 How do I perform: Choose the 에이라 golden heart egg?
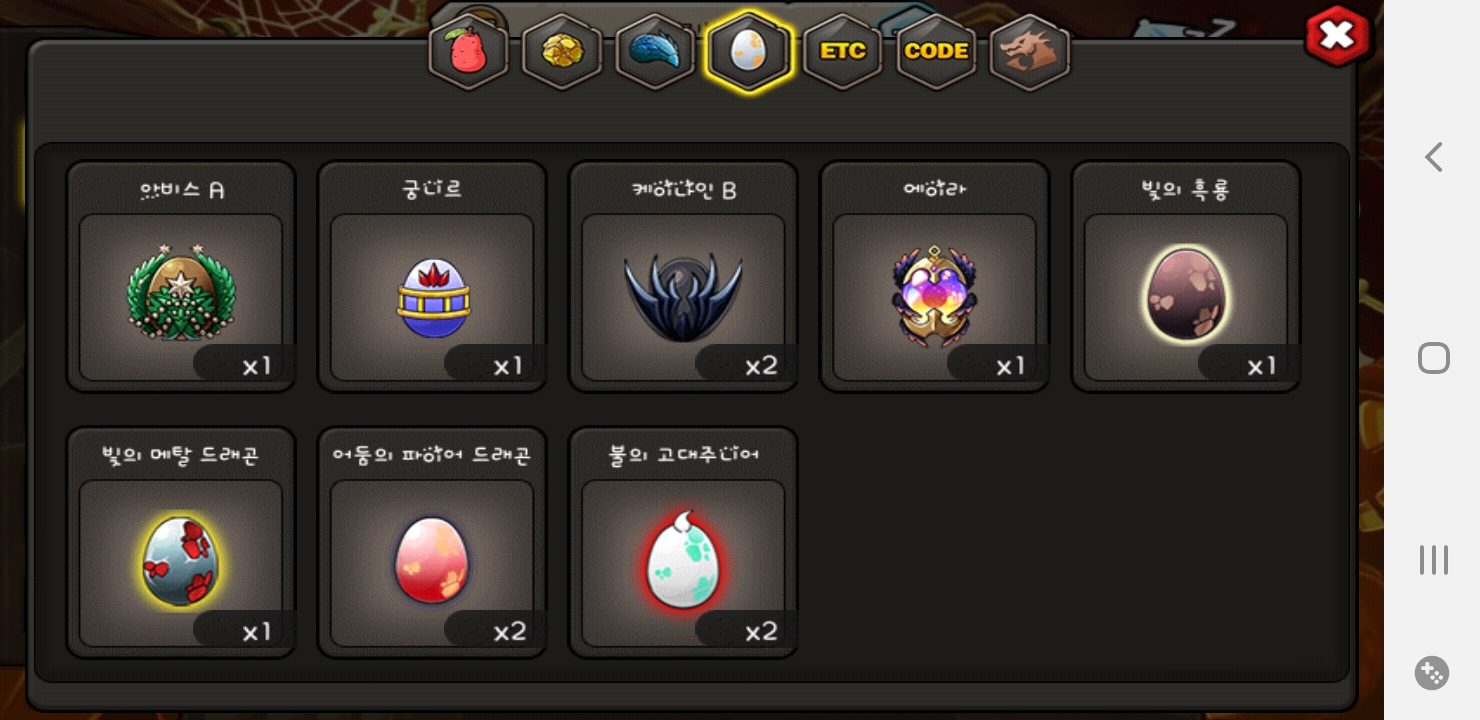click(935, 277)
